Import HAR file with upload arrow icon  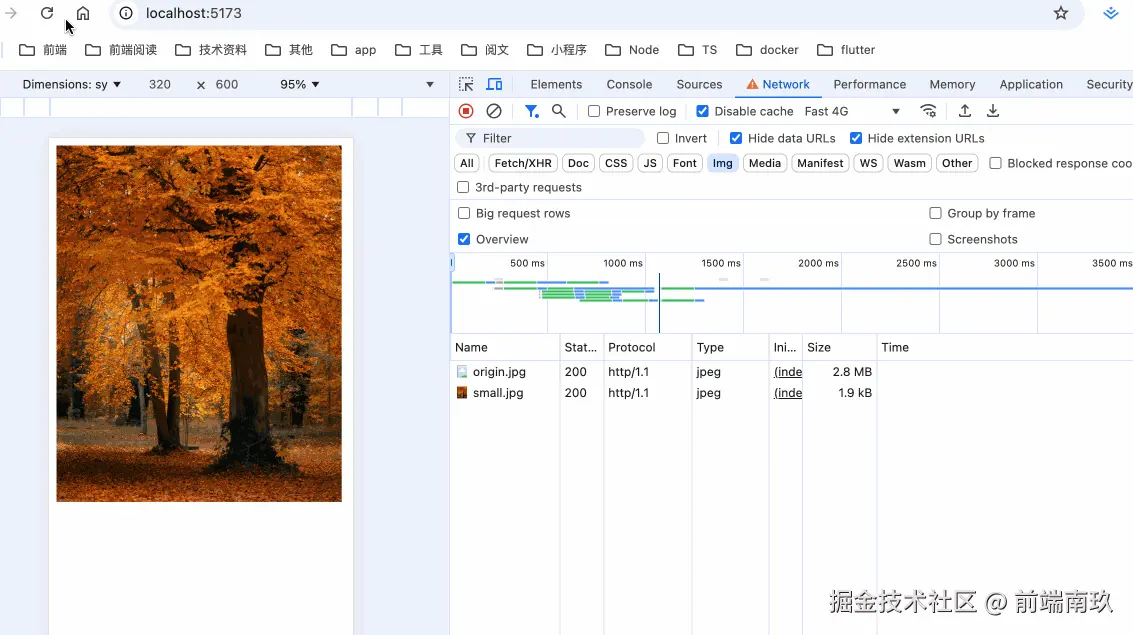tap(965, 111)
